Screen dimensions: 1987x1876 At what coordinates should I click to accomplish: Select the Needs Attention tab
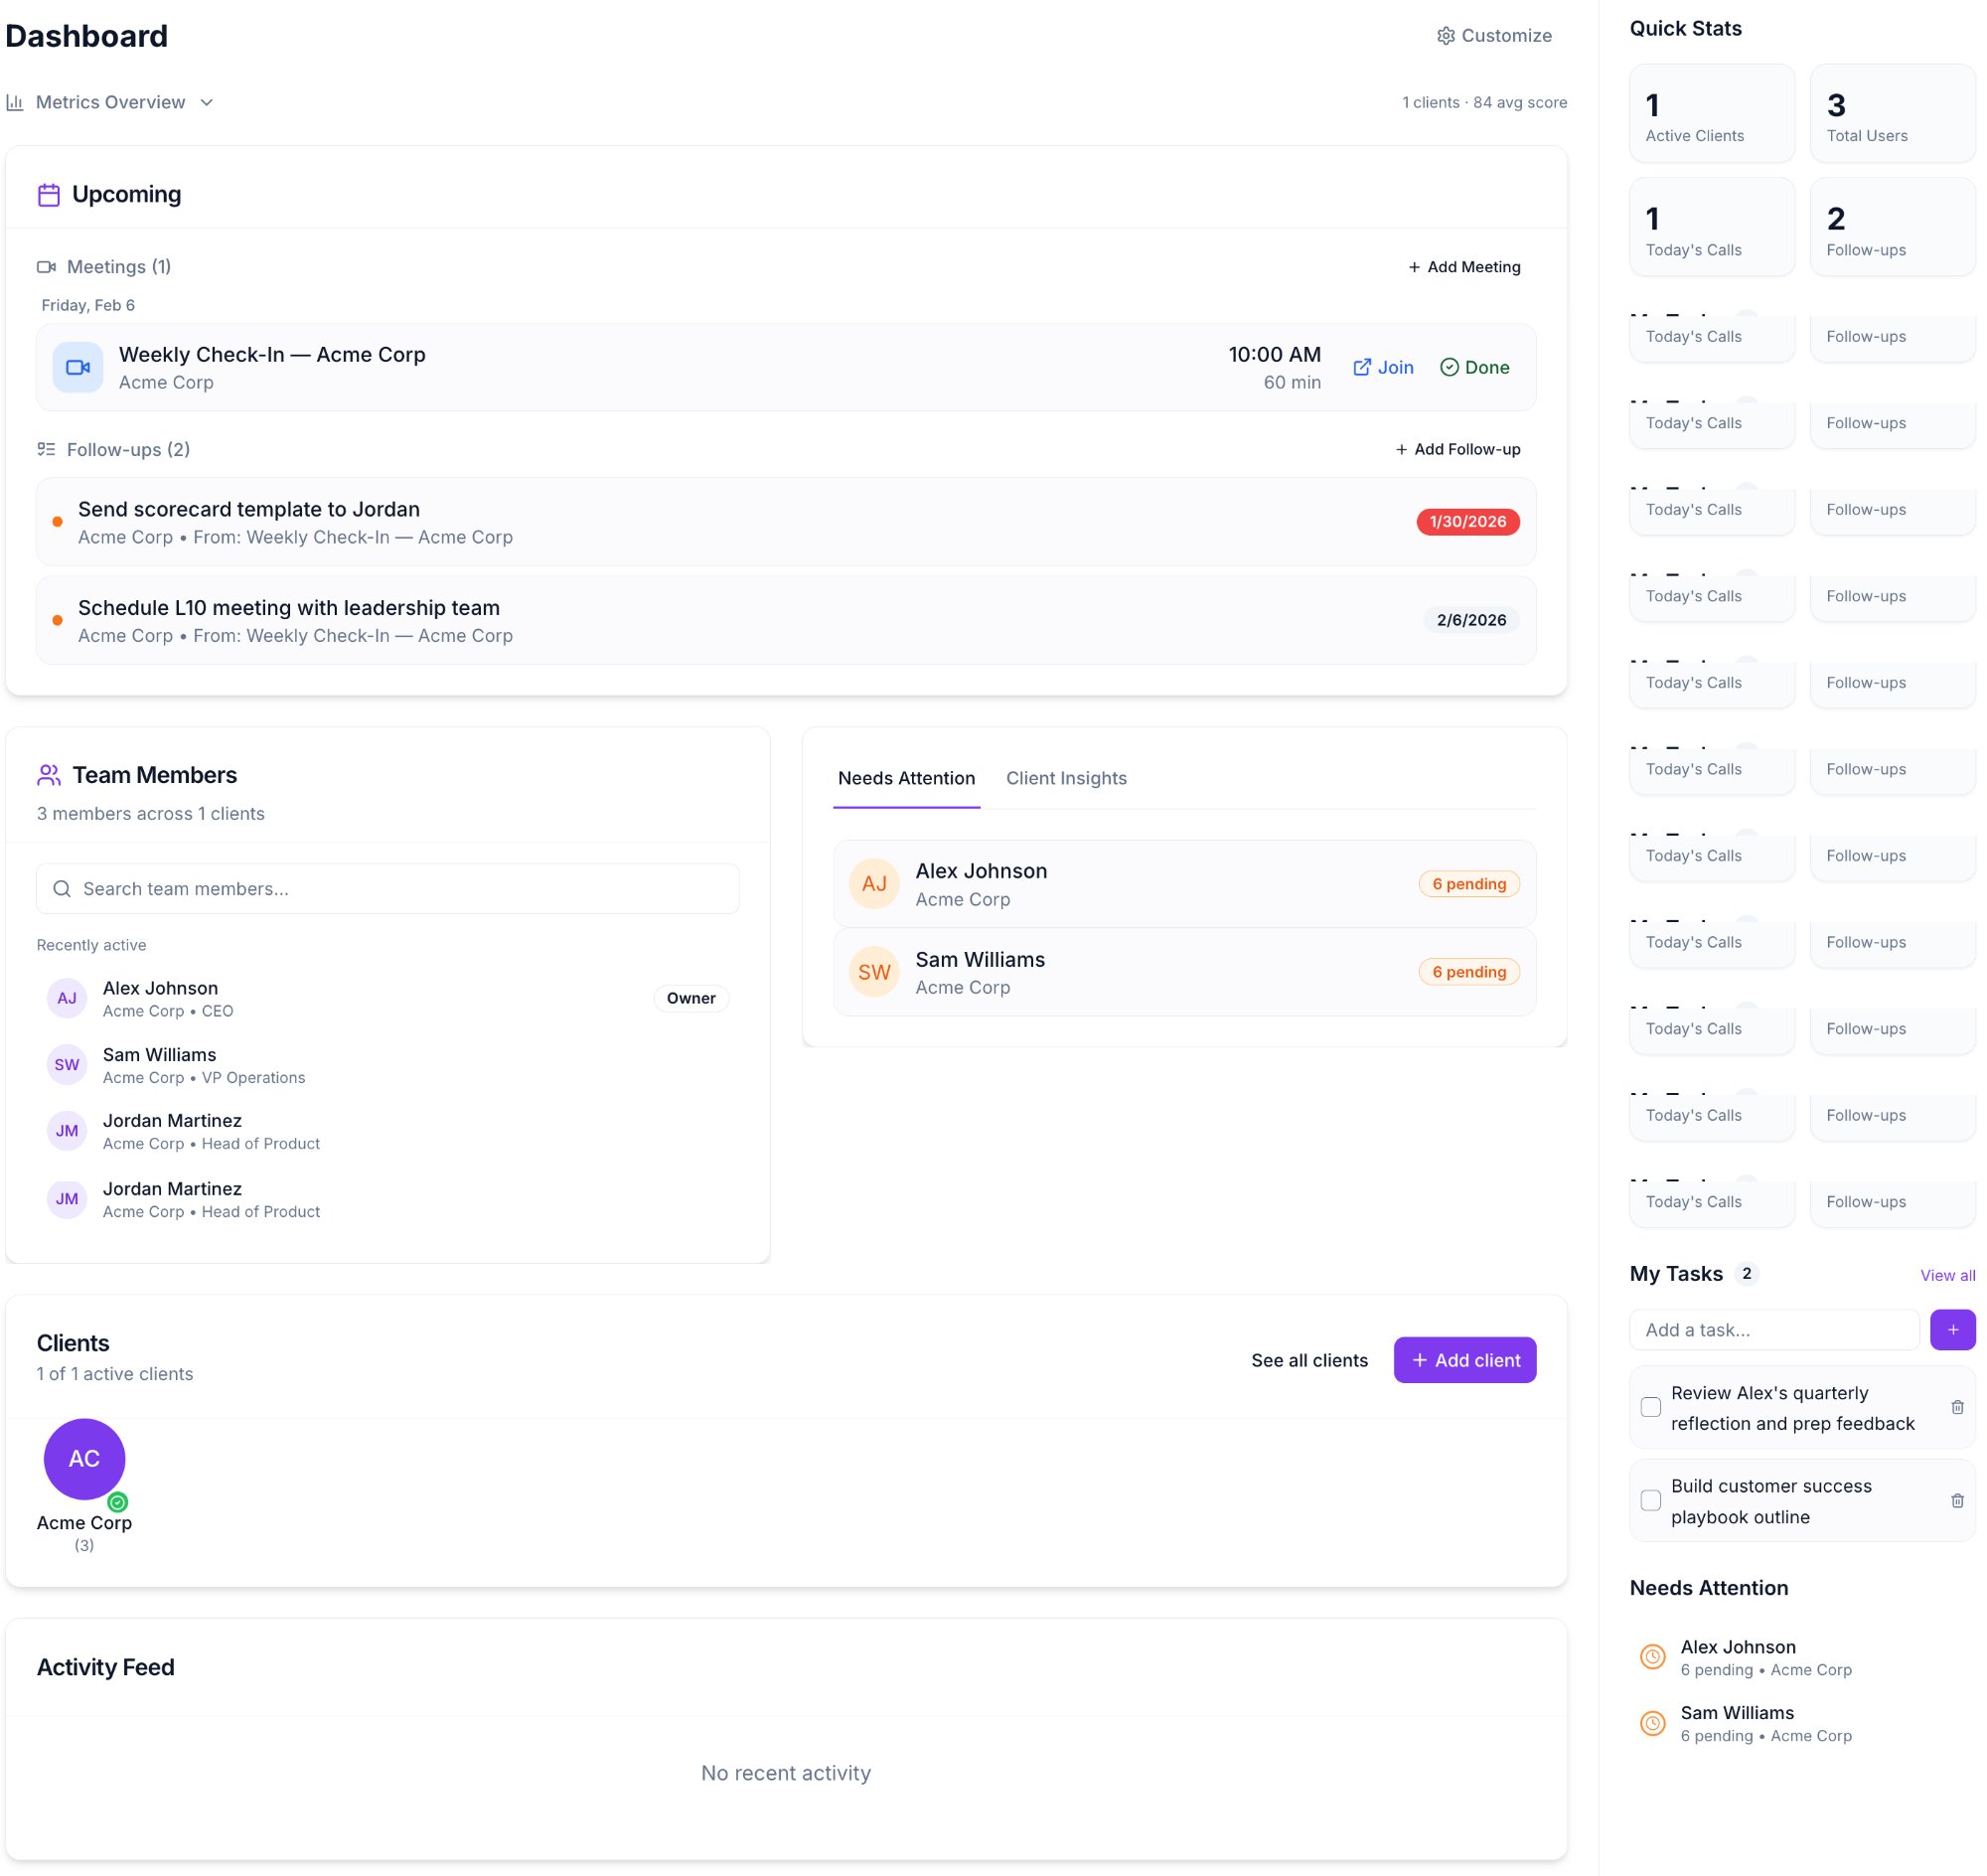click(906, 778)
